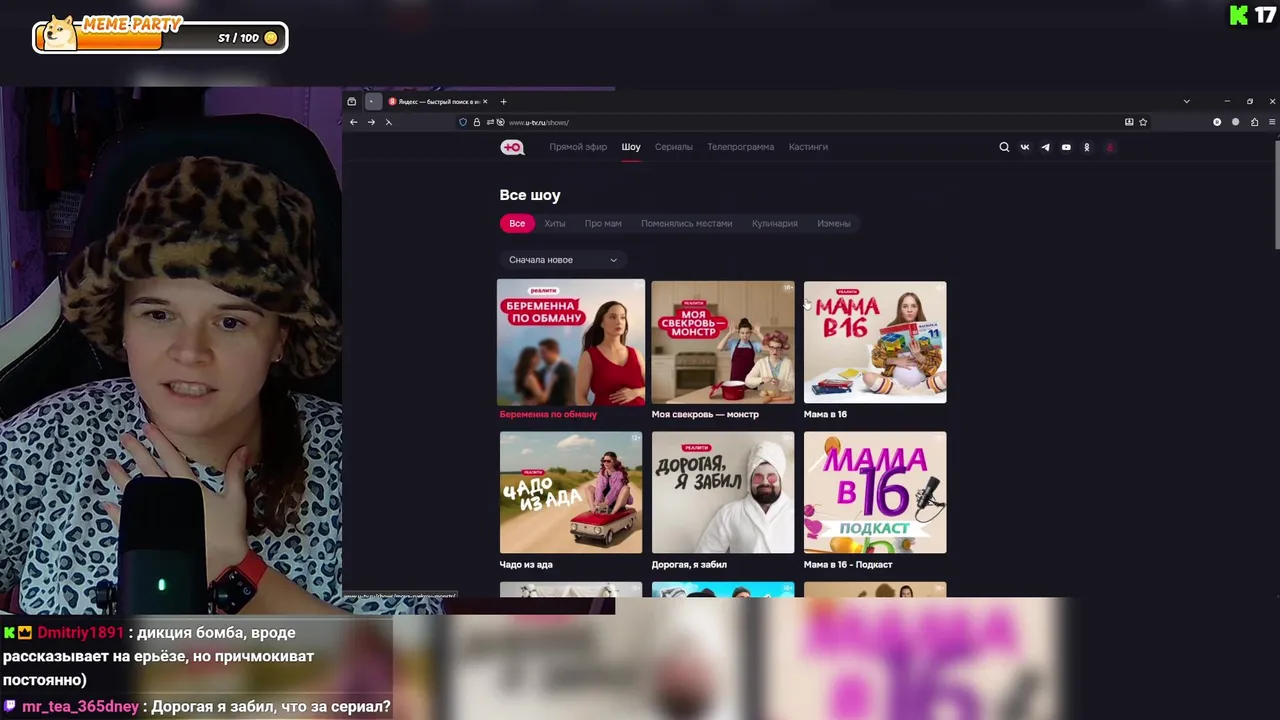
Task: Stop page loading with the X button
Action: 388,122
